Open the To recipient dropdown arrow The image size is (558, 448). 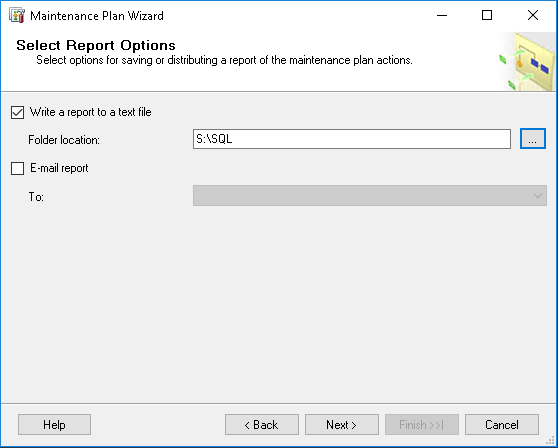point(538,196)
